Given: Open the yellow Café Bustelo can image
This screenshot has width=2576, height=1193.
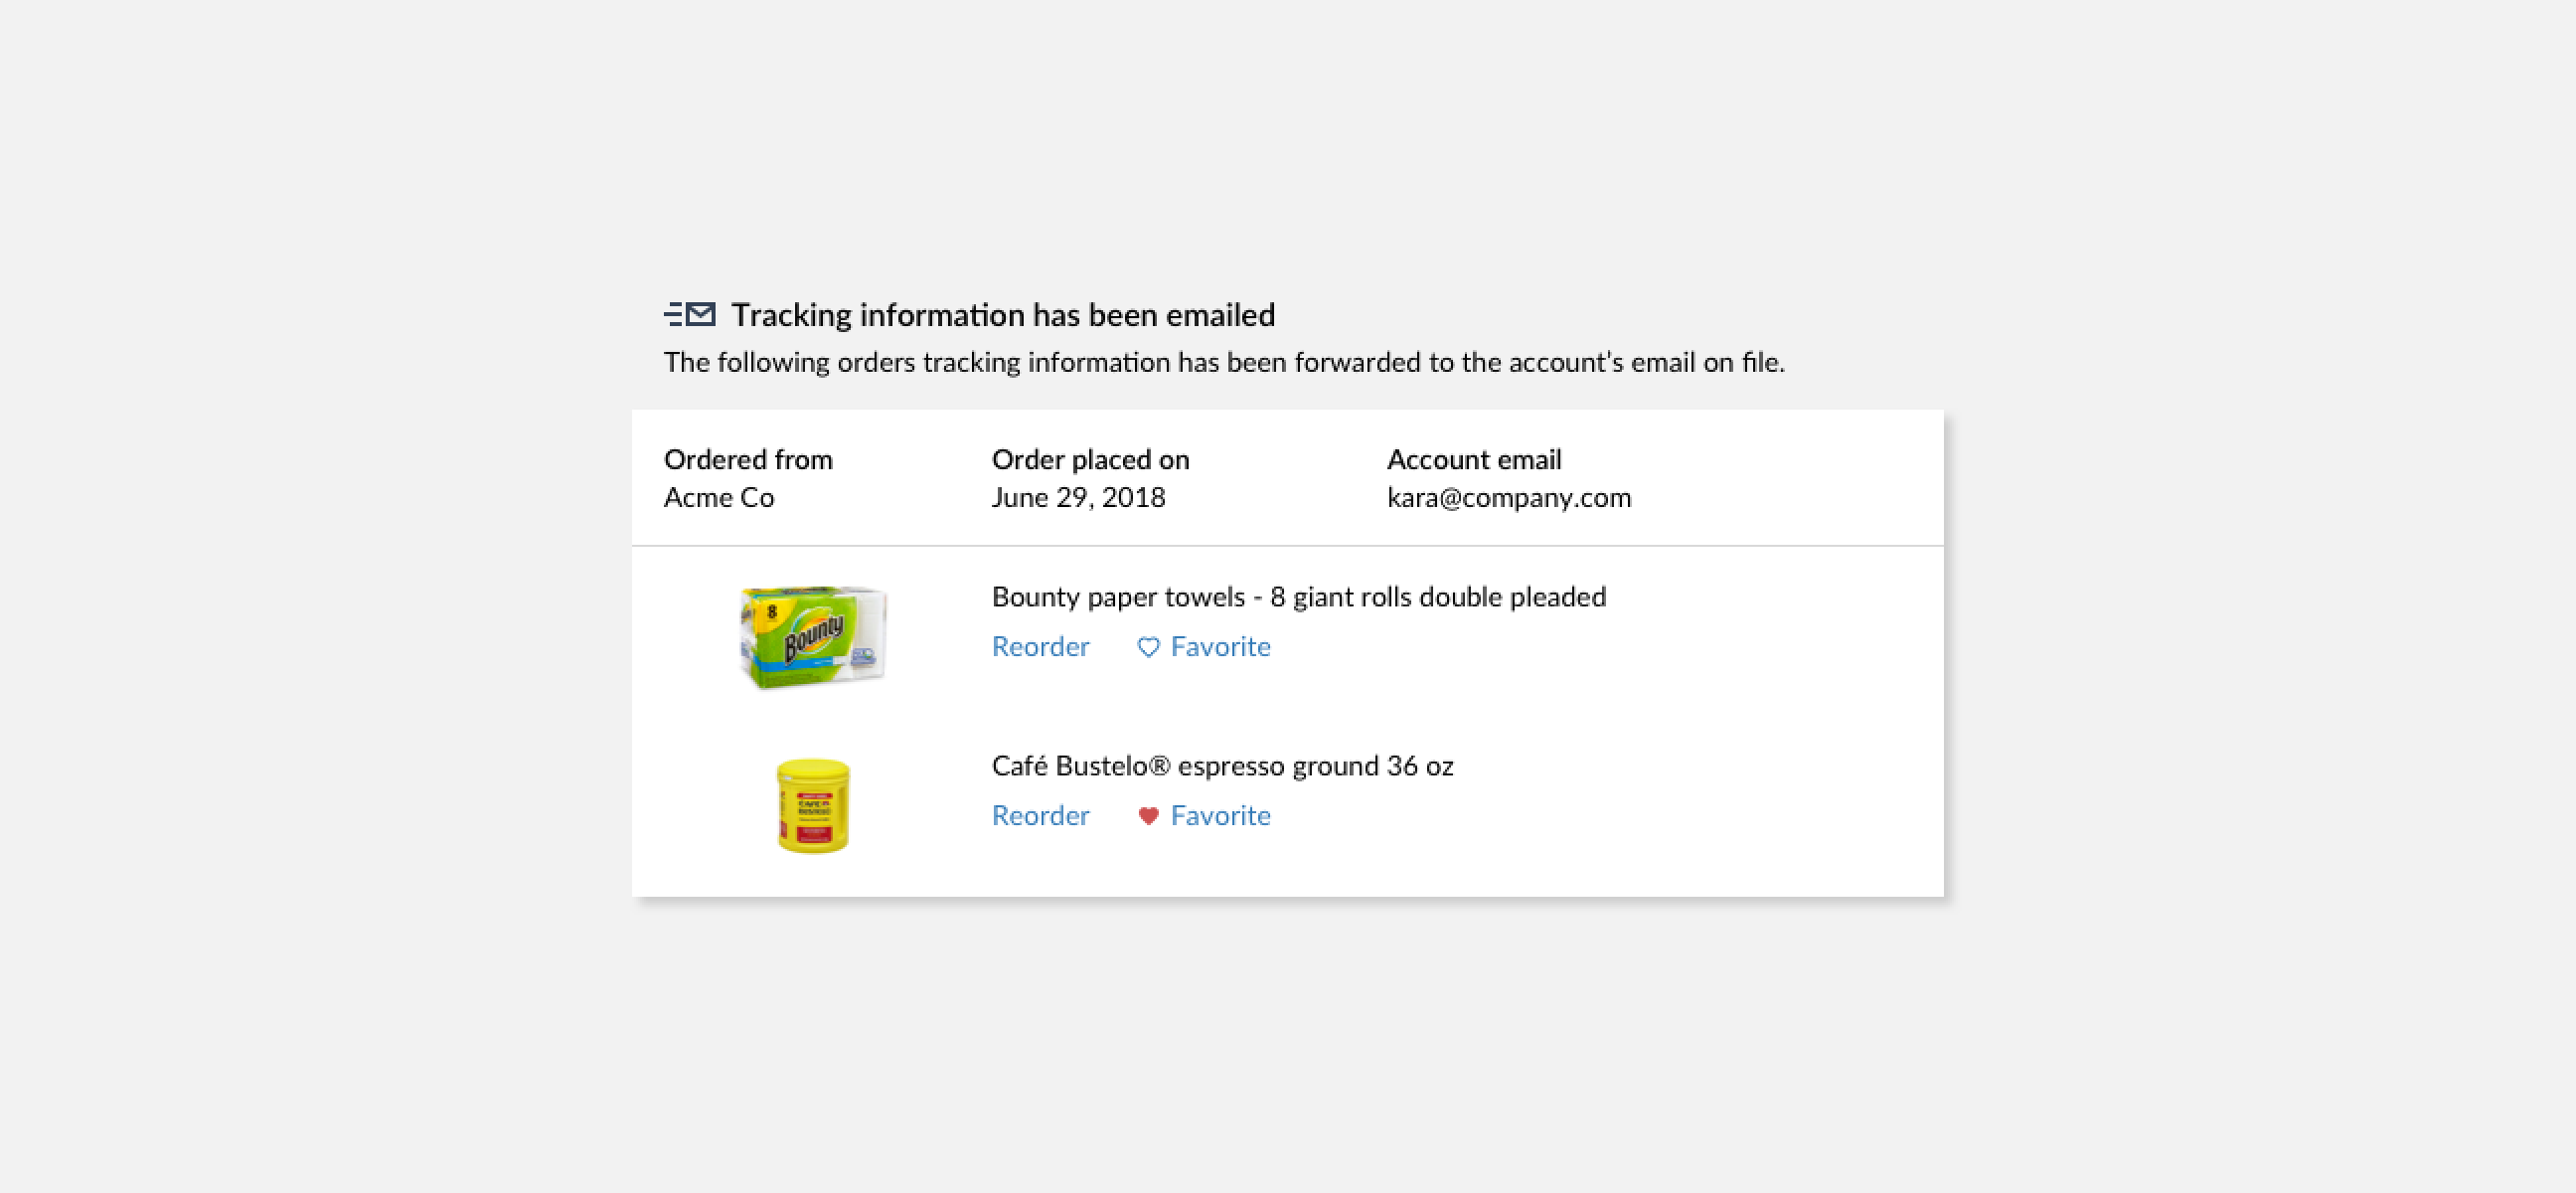Looking at the screenshot, I should click(813, 806).
